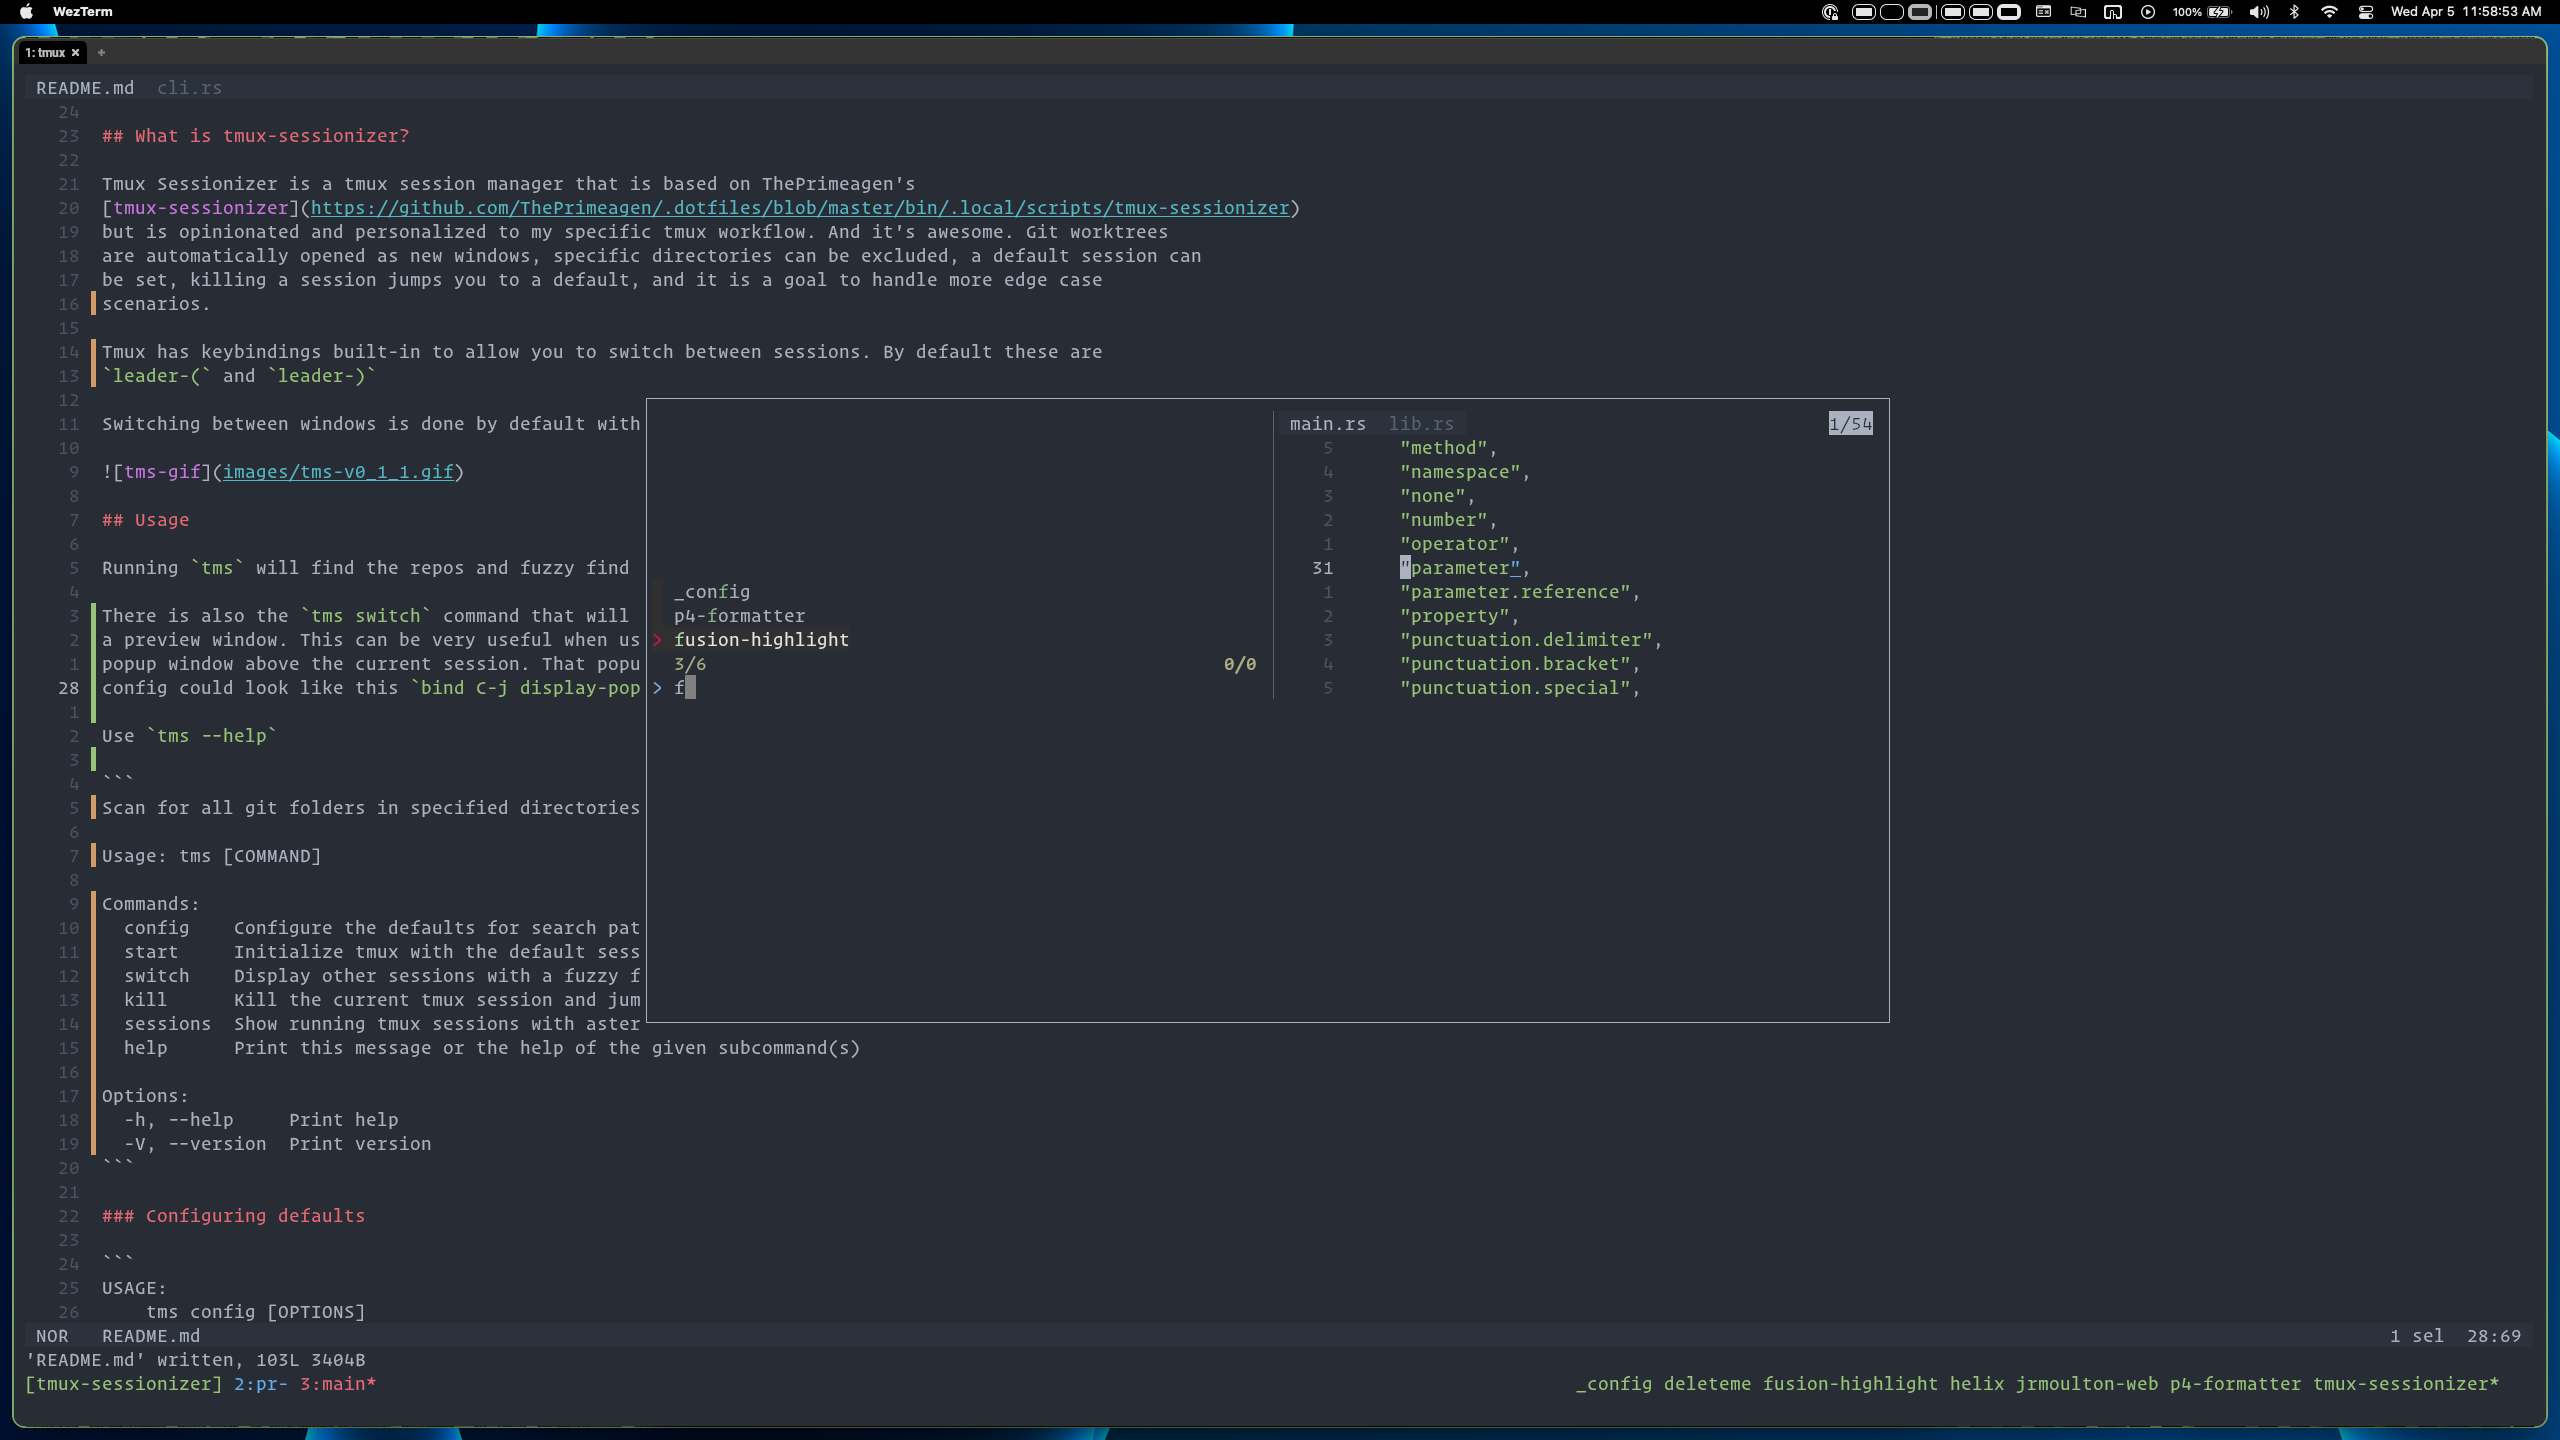The image size is (2560, 1440).
Task: Open the tmux-sessionizer GitHub link
Action: pos(799,208)
